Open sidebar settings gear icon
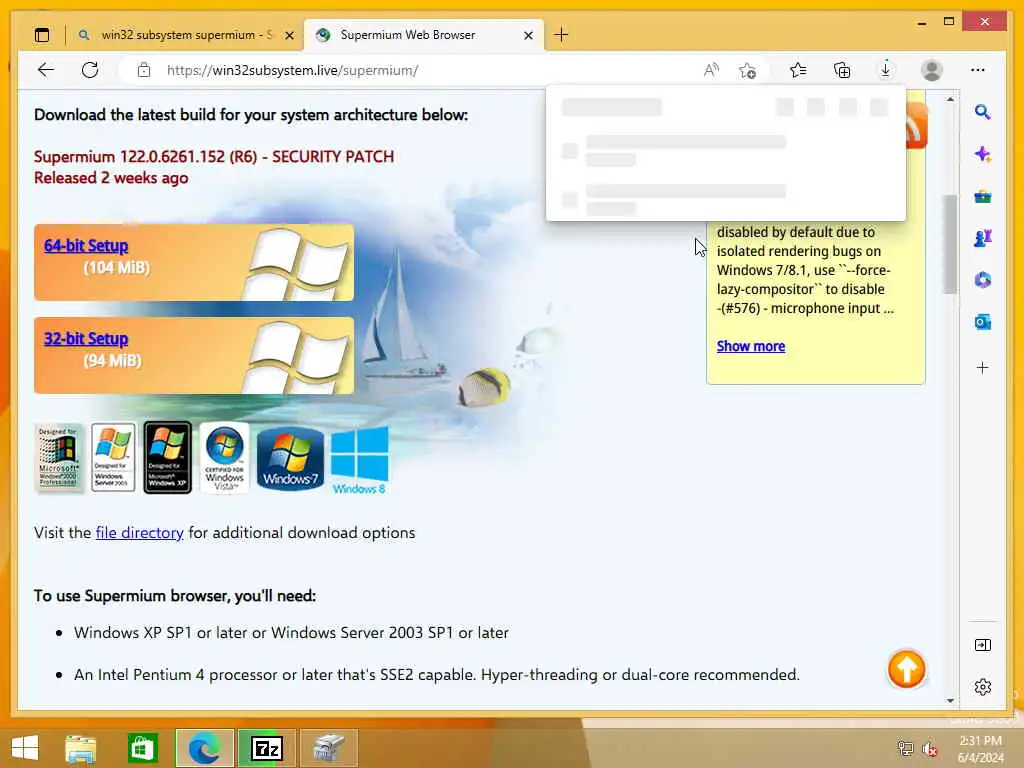The image size is (1024, 768). 982,687
